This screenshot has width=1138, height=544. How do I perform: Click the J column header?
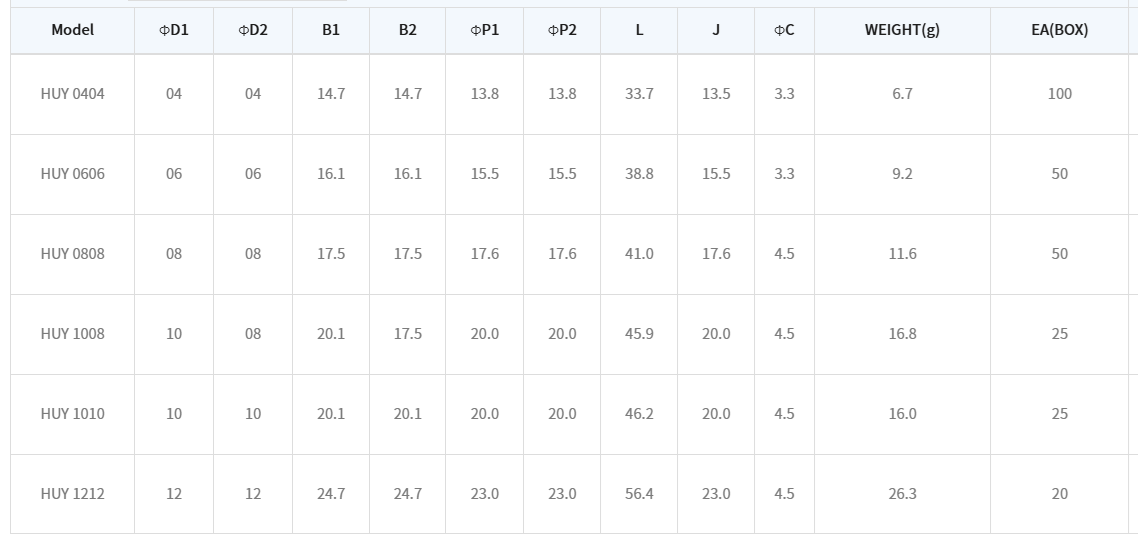tap(716, 30)
